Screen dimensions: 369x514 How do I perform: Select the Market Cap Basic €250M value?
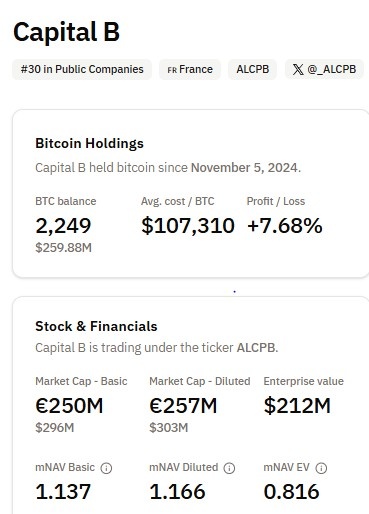[x=69, y=406]
